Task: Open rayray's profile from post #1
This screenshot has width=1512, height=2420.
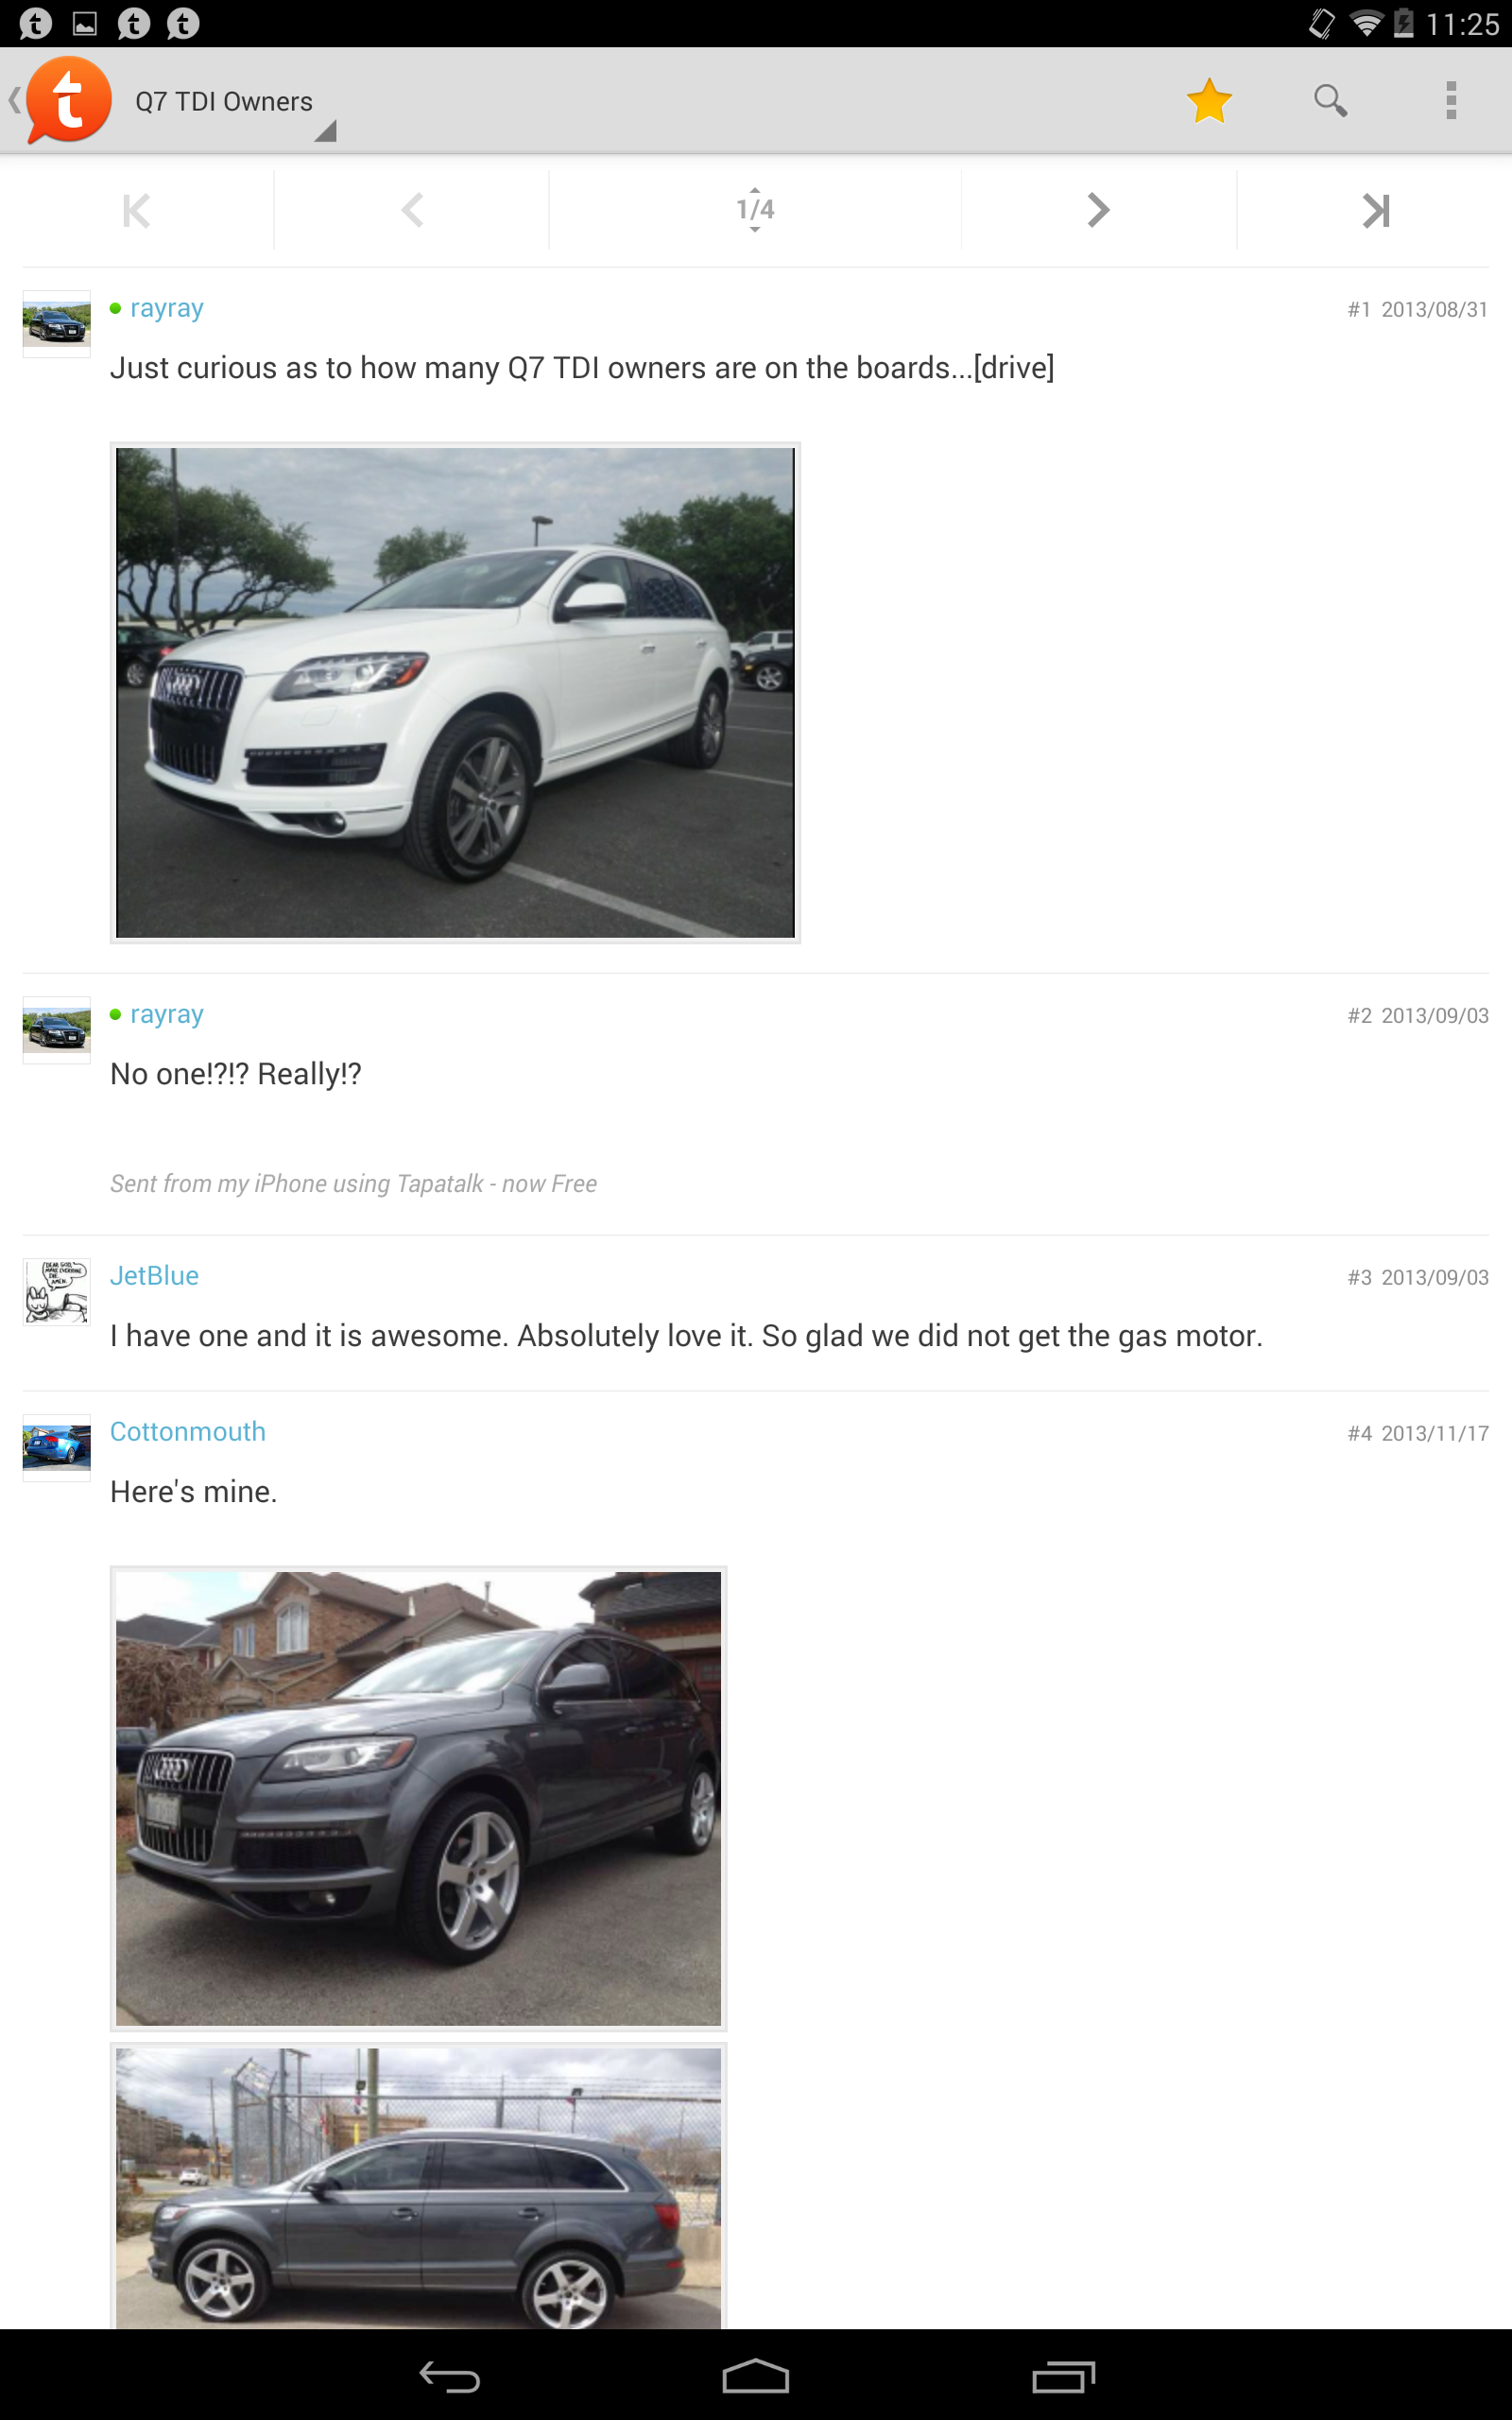Action: [x=167, y=308]
